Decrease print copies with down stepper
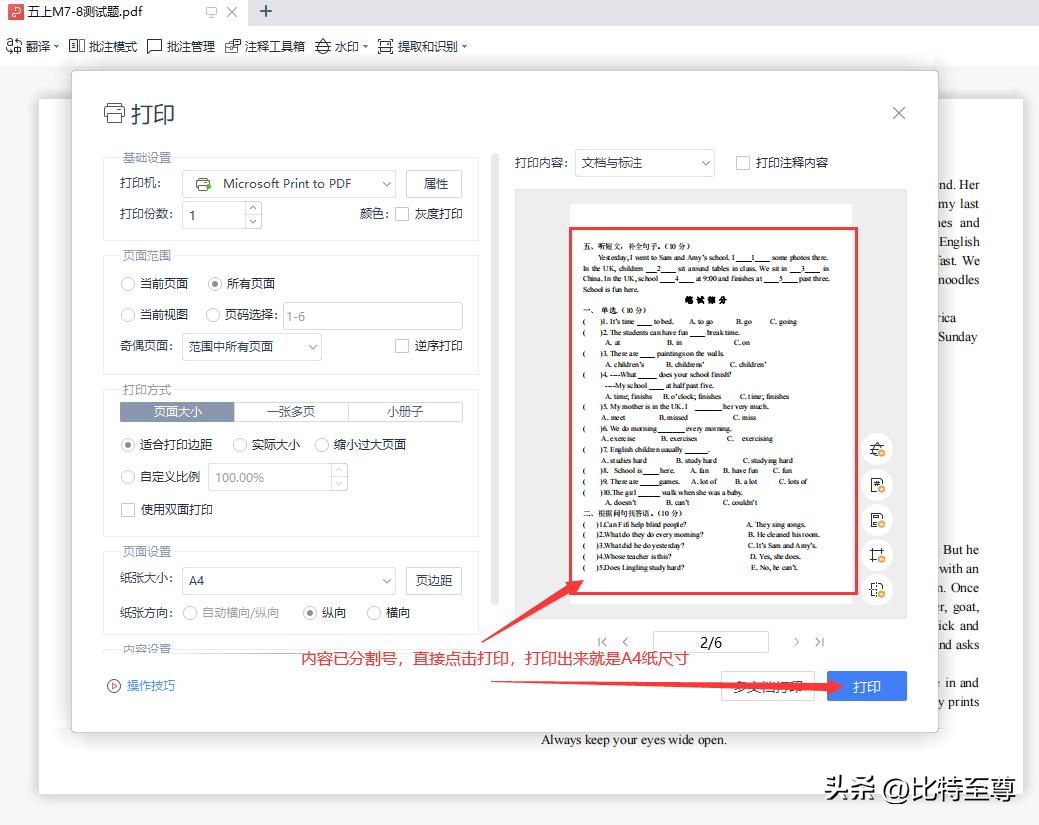This screenshot has width=1039, height=825. tap(253, 222)
